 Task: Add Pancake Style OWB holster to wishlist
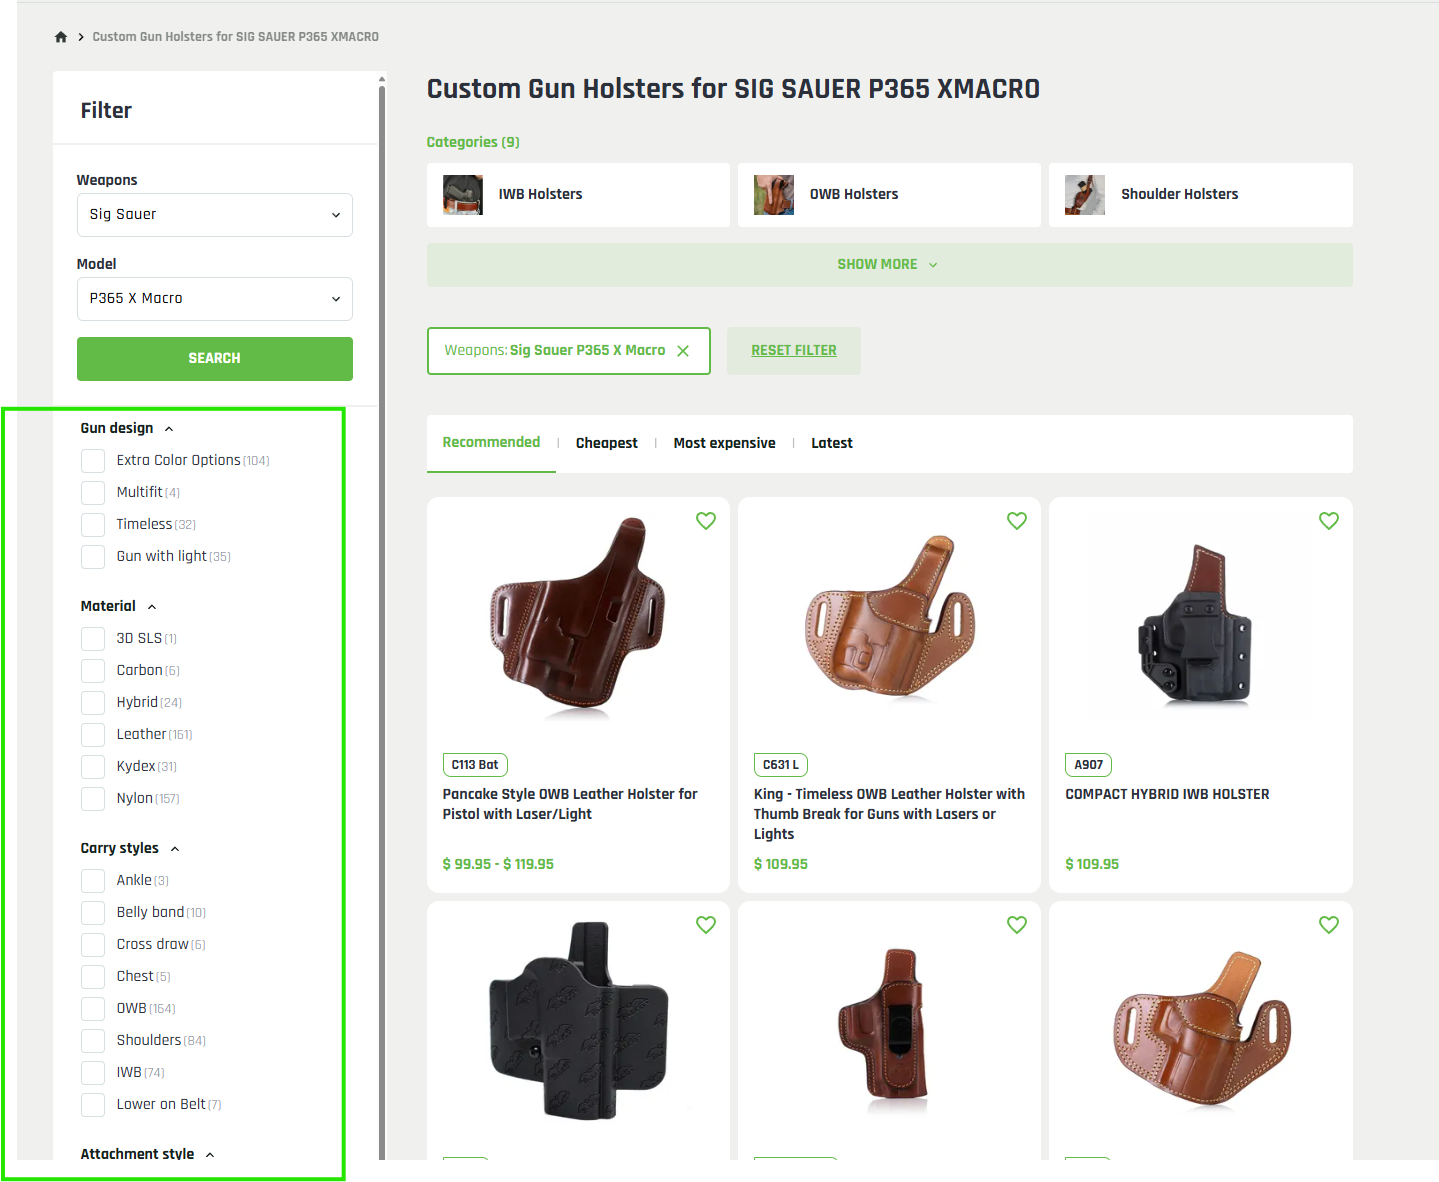point(706,521)
